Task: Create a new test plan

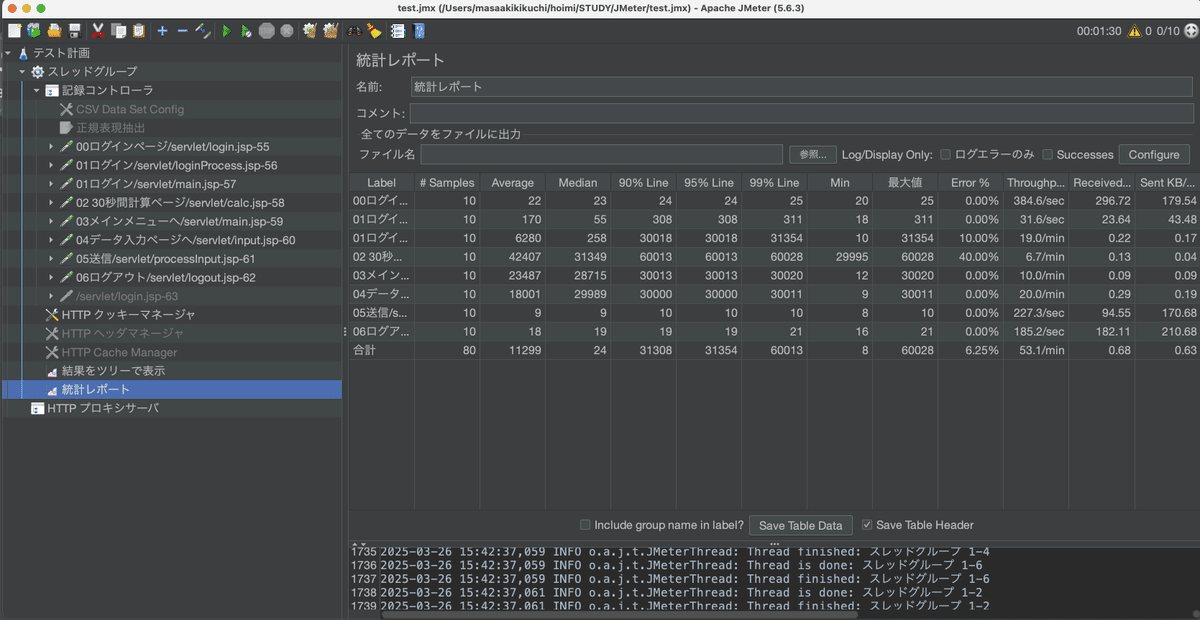Action: pos(12,31)
